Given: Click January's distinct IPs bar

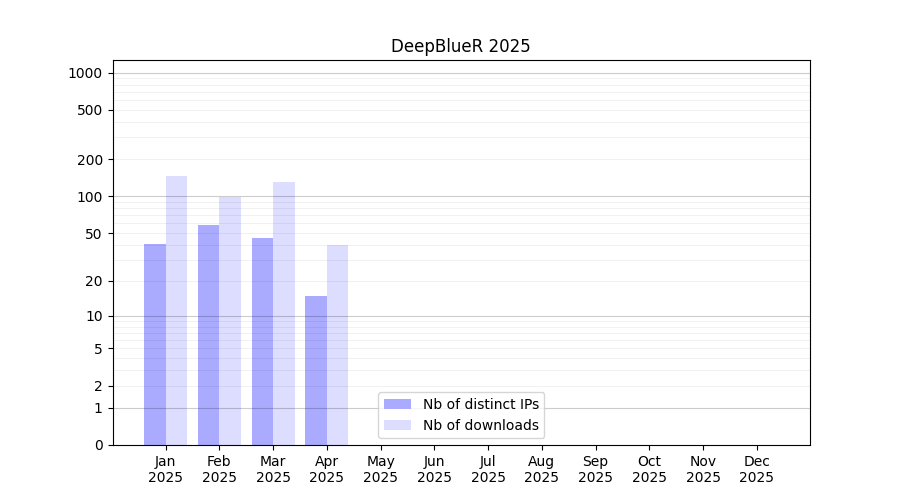Looking at the screenshot, I should (x=155, y=345).
